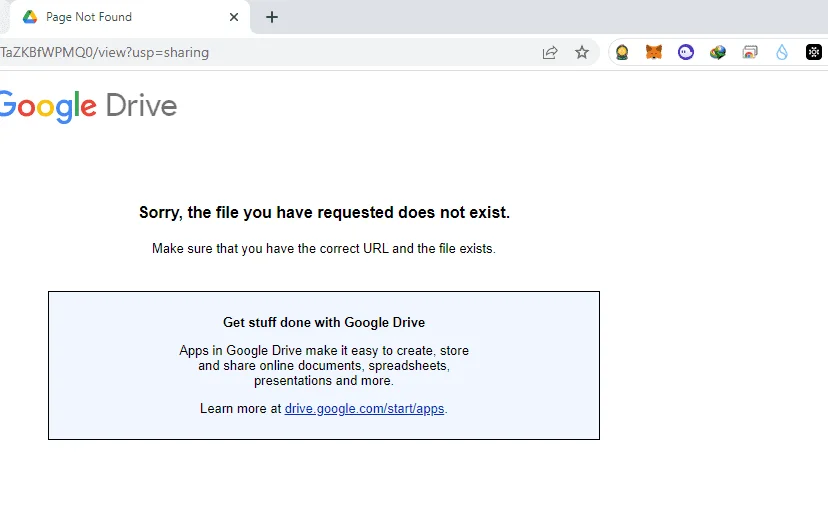
Task: Click the blue water droplet extension
Action: (782, 52)
